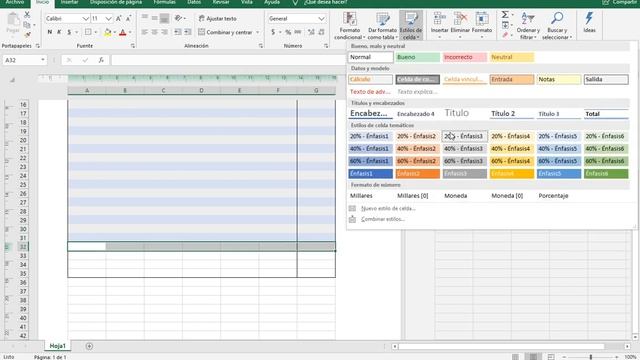Open the Archivo tab
This screenshot has width=640, height=360.
point(15,2)
